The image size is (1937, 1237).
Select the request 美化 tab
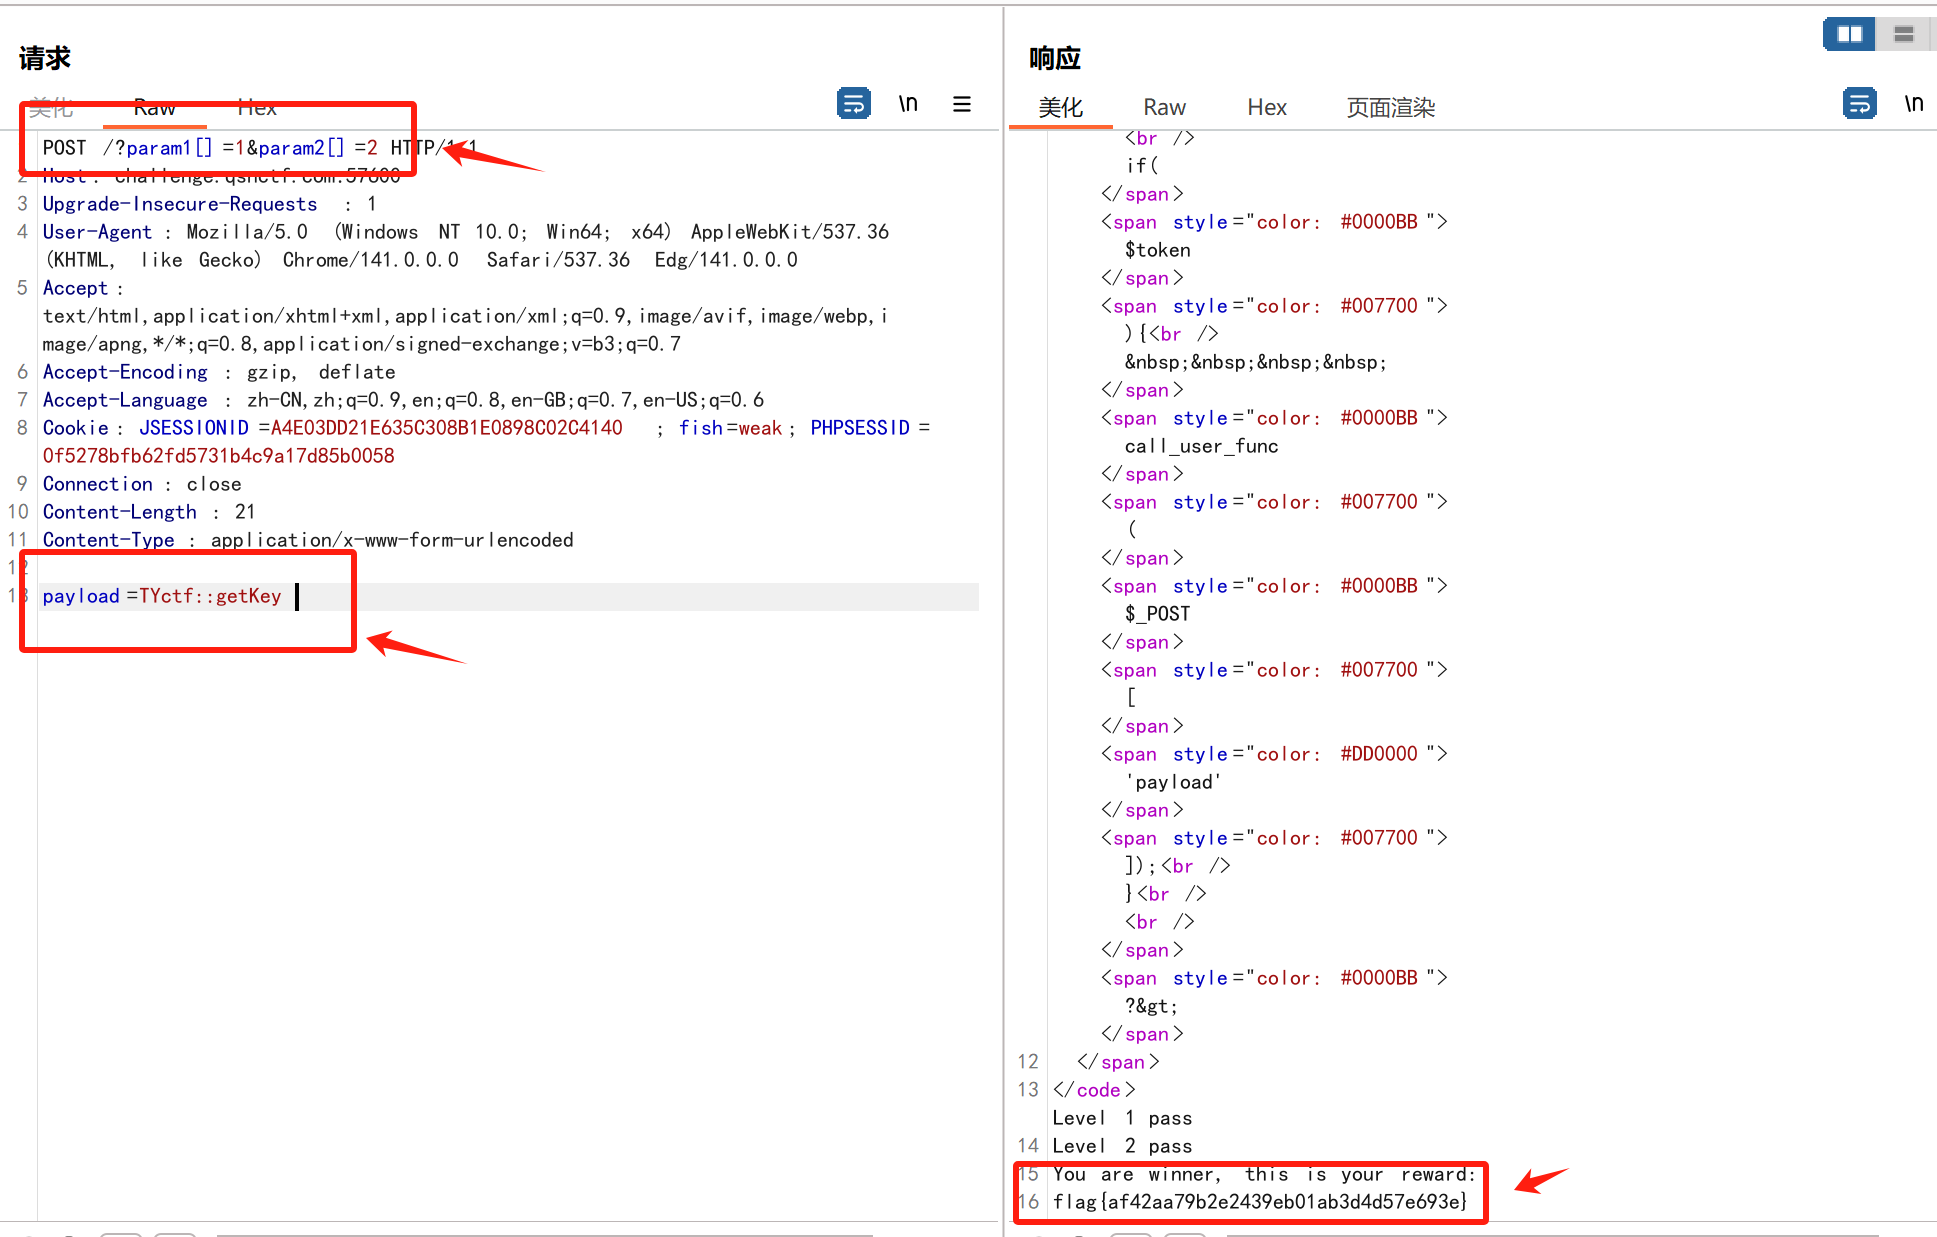51,108
